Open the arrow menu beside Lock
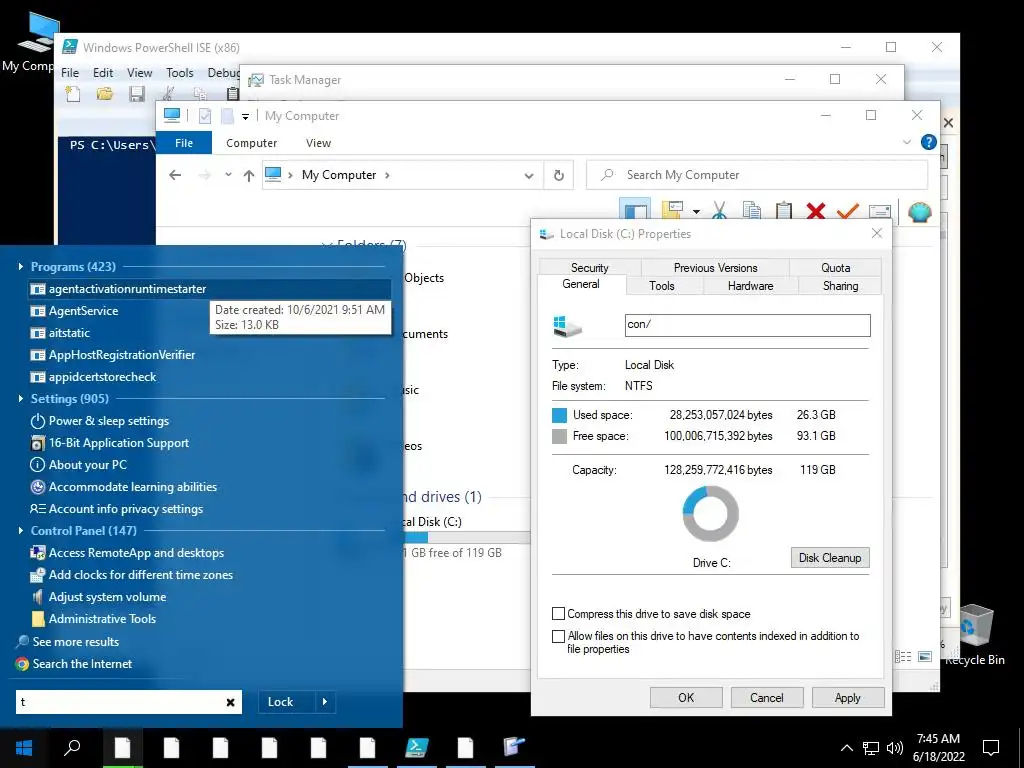The image size is (1024, 768). click(325, 702)
